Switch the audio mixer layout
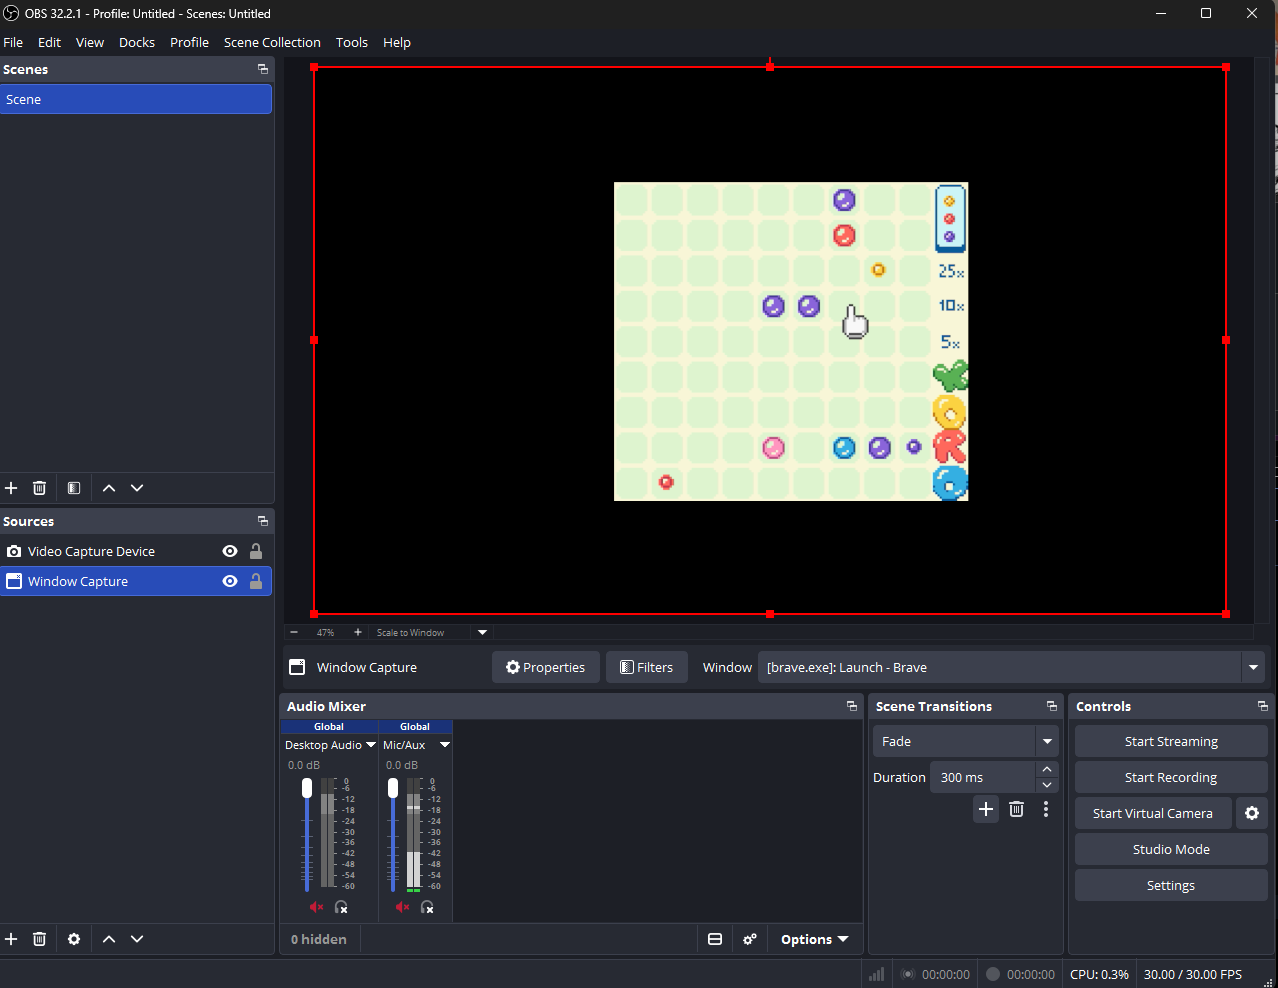 click(715, 939)
